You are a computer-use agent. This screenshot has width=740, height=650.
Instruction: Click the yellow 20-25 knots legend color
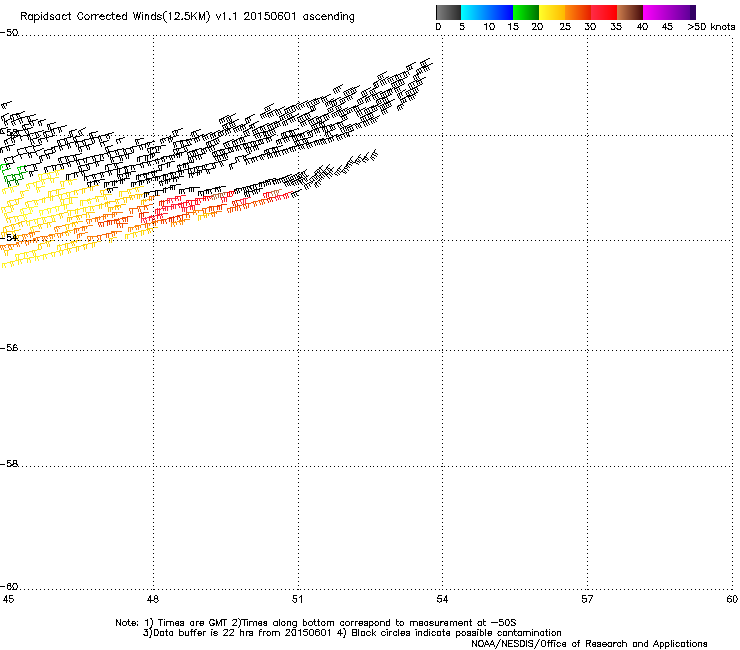(552, 12)
